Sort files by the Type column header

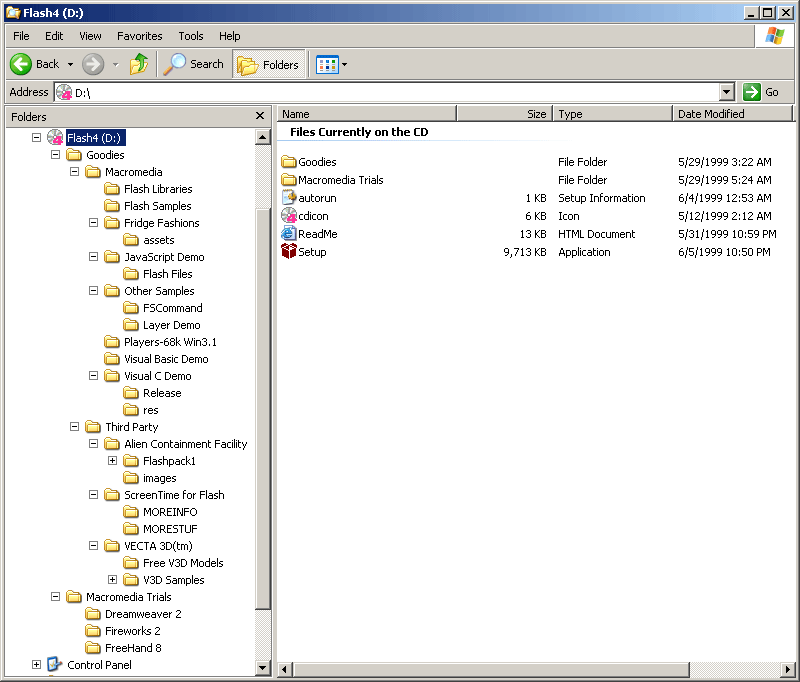pyautogui.click(x=613, y=114)
